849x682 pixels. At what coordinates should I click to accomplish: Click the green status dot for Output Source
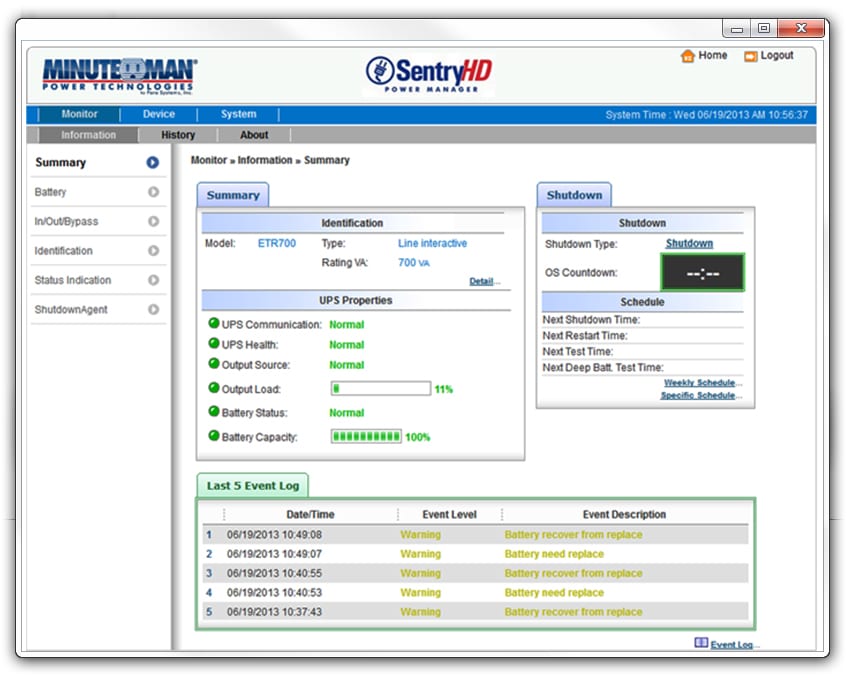pyautogui.click(x=214, y=363)
